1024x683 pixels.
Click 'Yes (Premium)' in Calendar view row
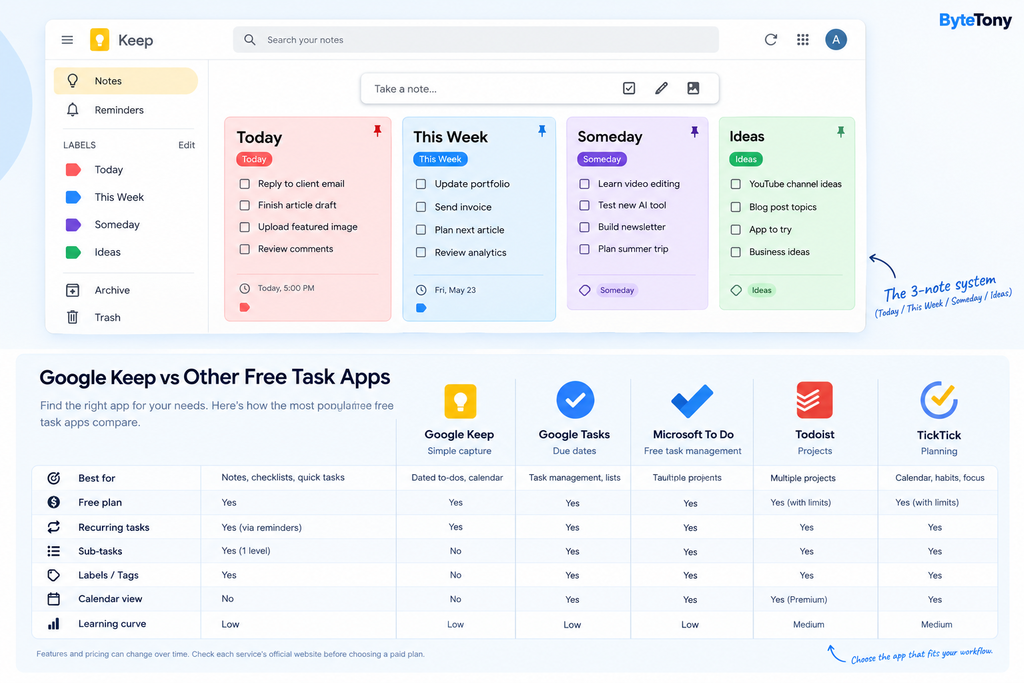coord(799,599)
